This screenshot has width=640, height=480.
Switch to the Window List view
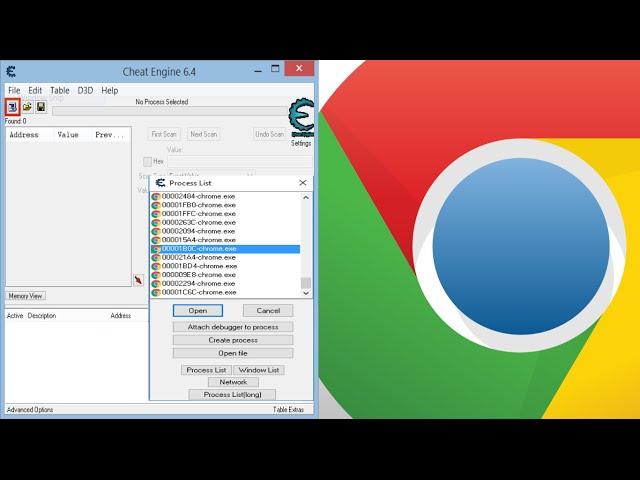click(x=259, y=370)
